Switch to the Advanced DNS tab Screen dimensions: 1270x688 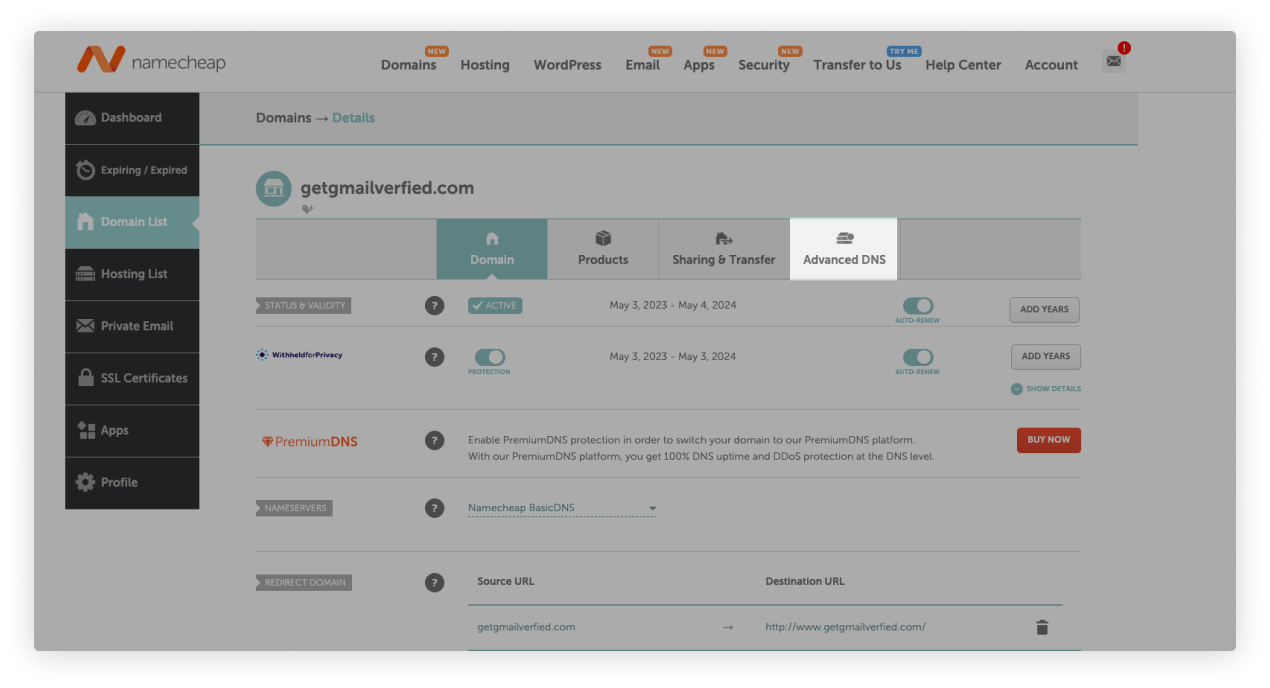(844, 249)
